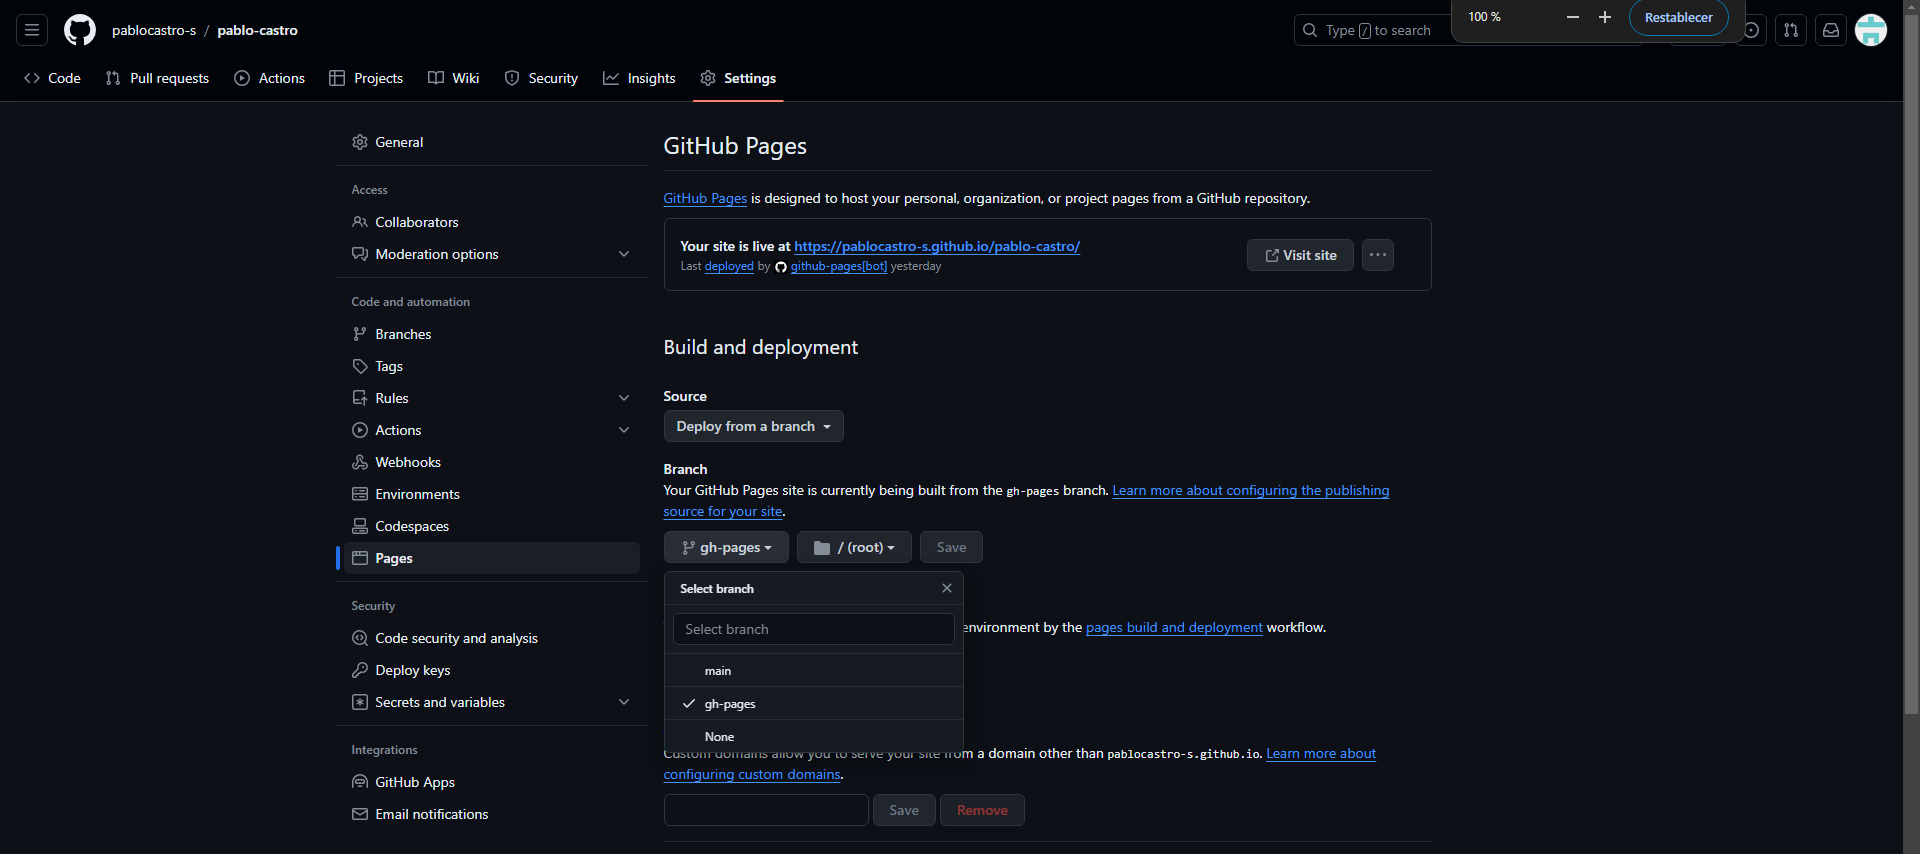Open the Wiki tab
The height and width of the screenshot is (854, 1920).
point(454,78)
